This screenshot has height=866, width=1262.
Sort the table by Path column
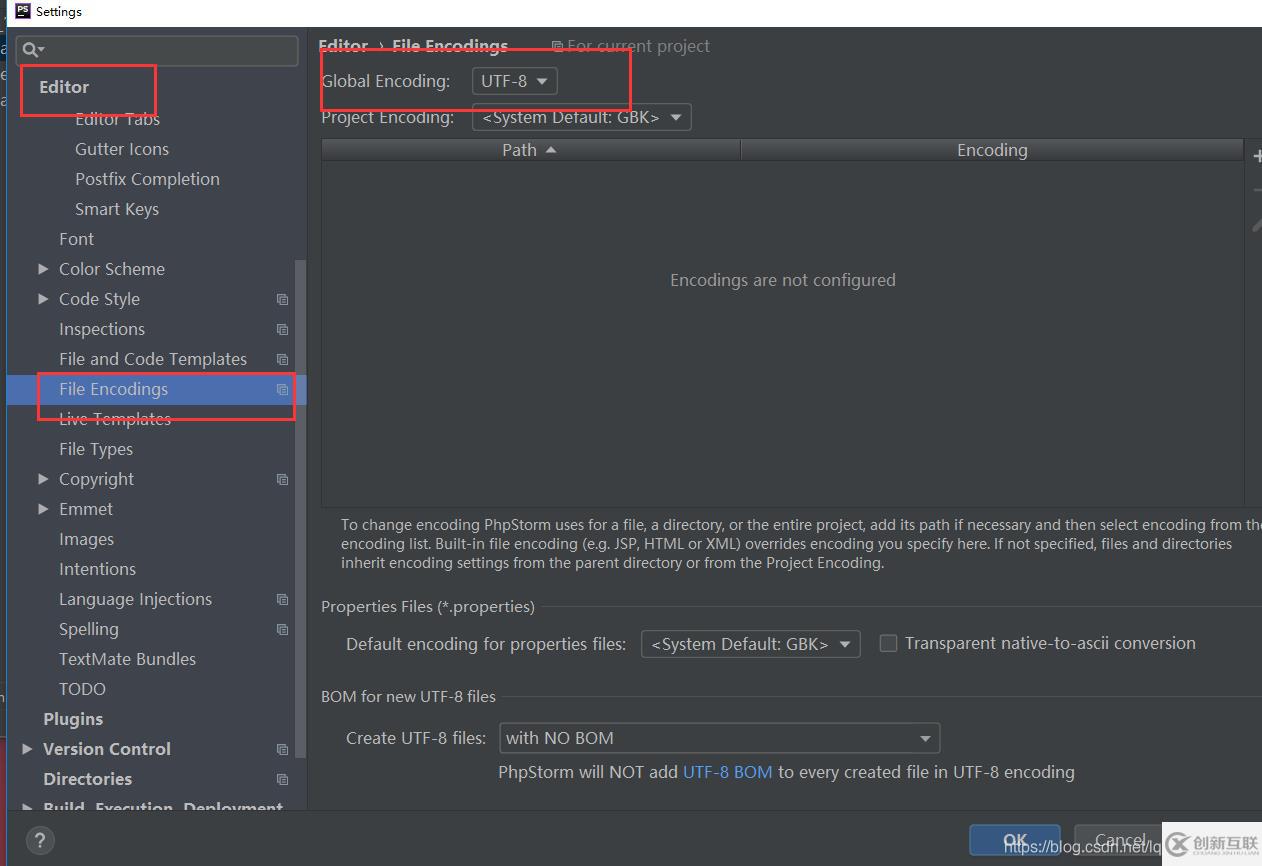pos(530,150)
